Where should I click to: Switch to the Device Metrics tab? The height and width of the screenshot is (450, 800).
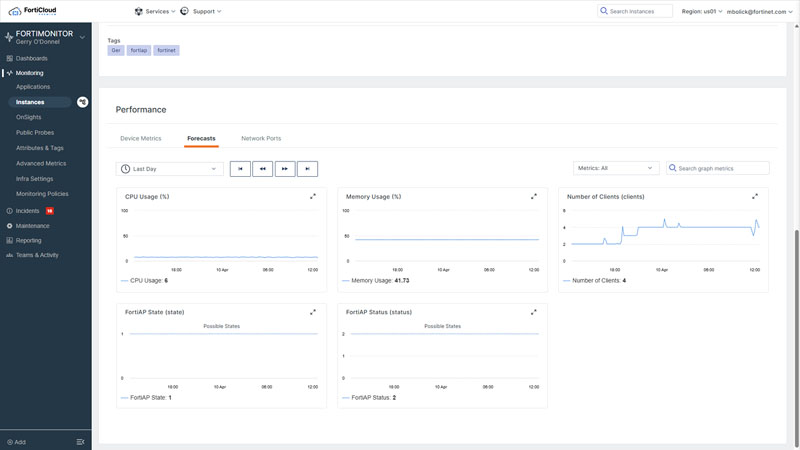(x=141, y=138)
